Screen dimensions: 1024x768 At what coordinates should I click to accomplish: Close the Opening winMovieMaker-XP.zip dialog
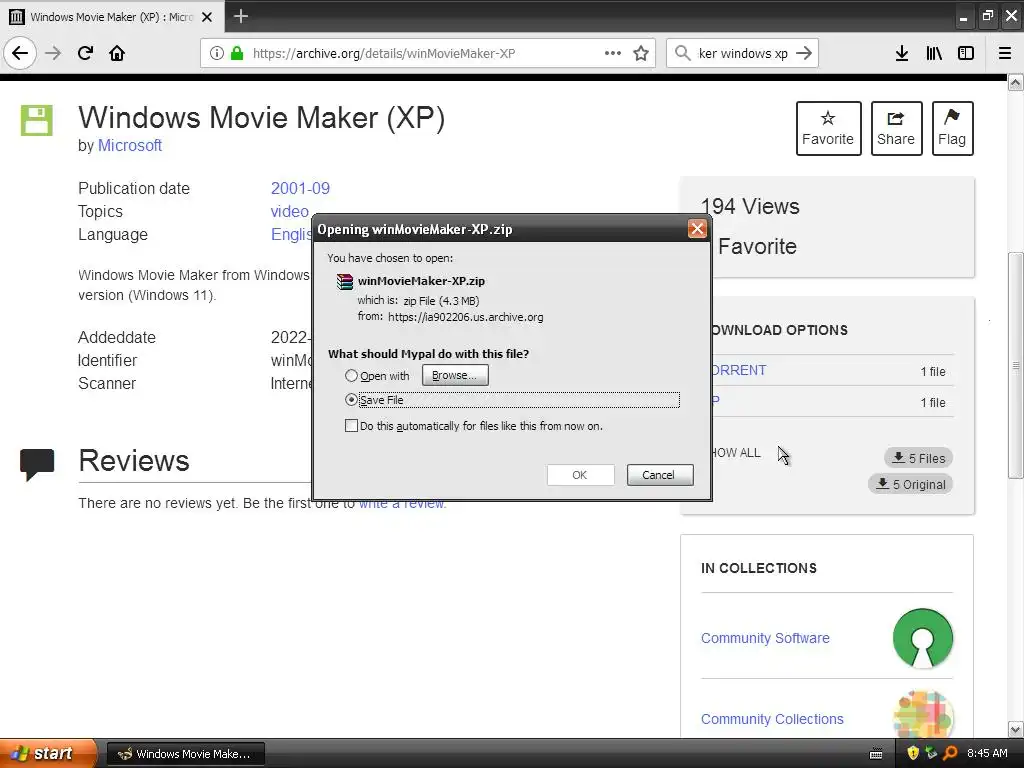point(697,229)
